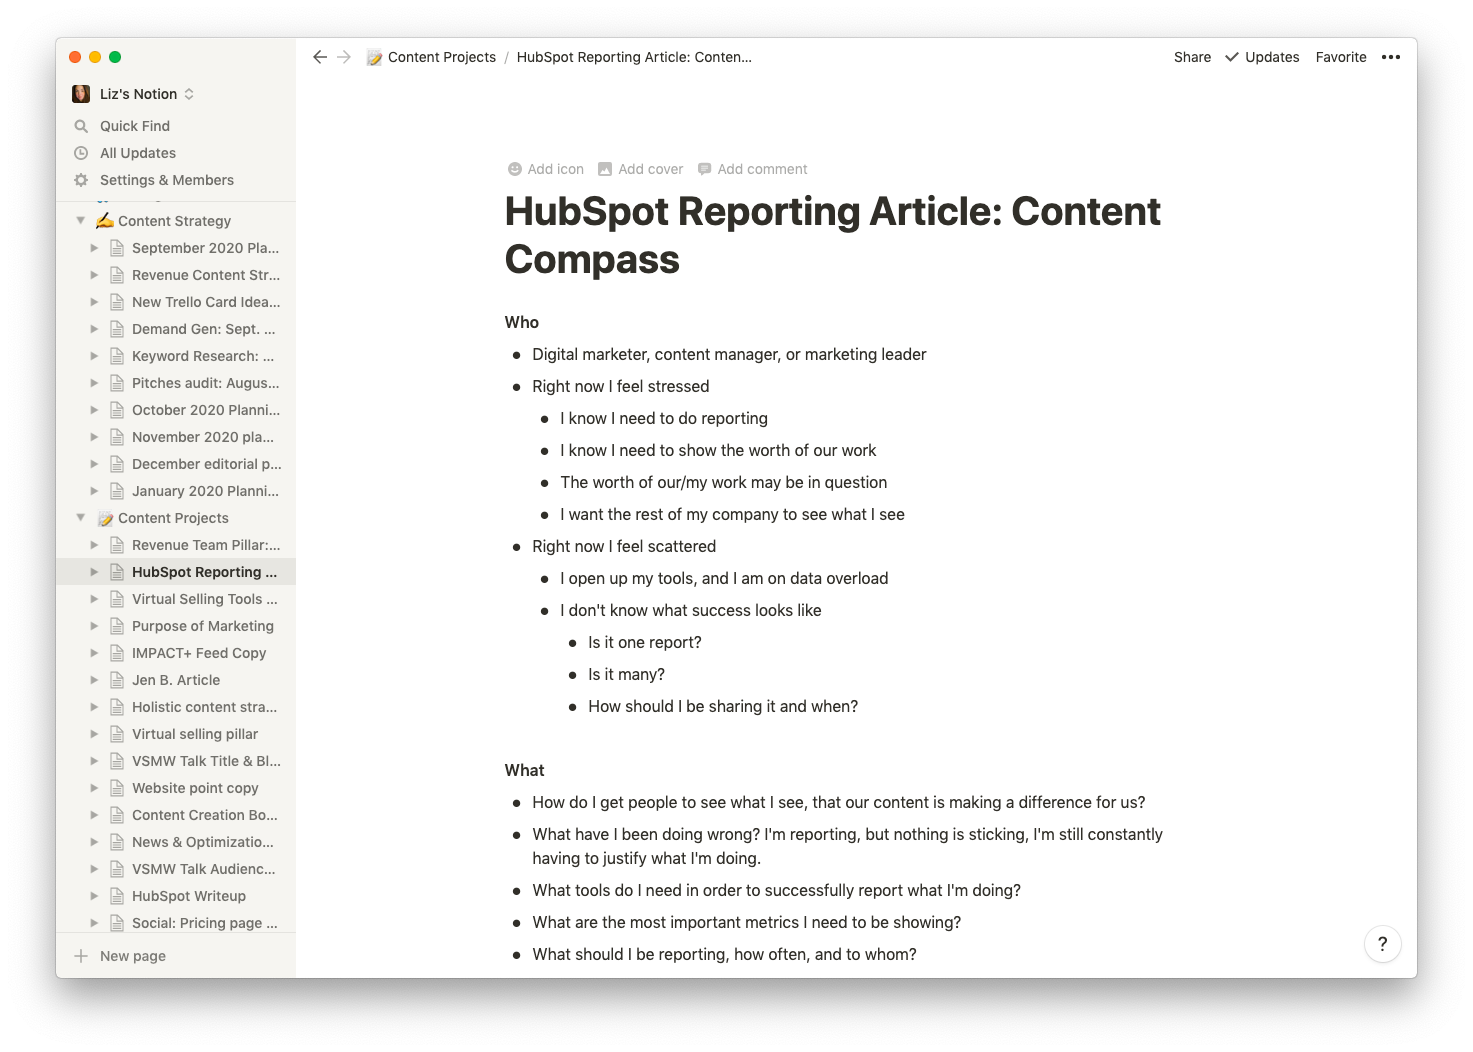Collapse the Content Strategy section
The width and height of the screenshot is (1473, 1052).
pyautogui.click(x=81, y=221)
